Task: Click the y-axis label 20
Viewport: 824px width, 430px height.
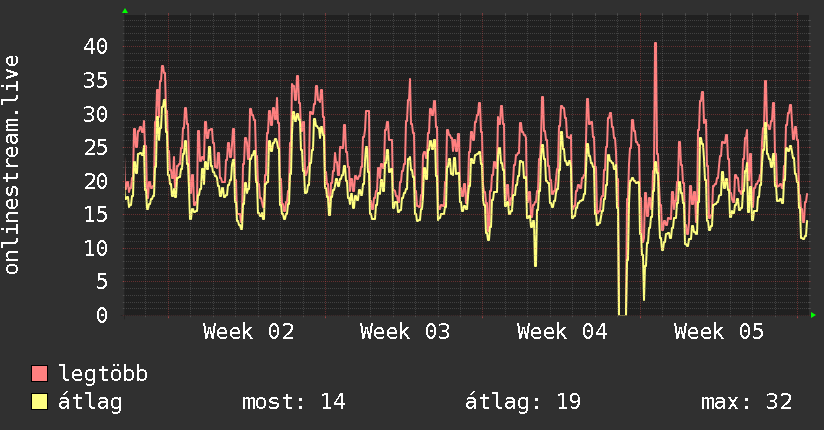Action: pyautogui.click(x=96, y=181)
